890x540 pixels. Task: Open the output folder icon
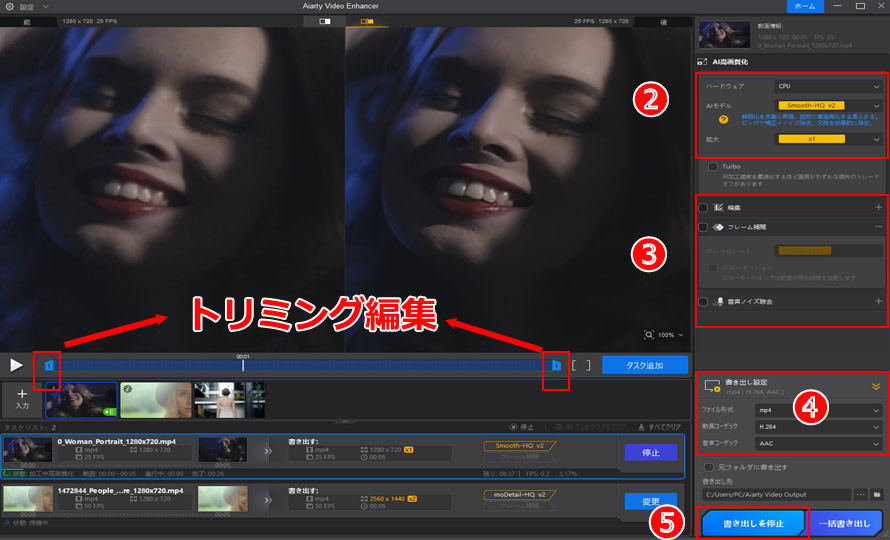tap(877, 494)
